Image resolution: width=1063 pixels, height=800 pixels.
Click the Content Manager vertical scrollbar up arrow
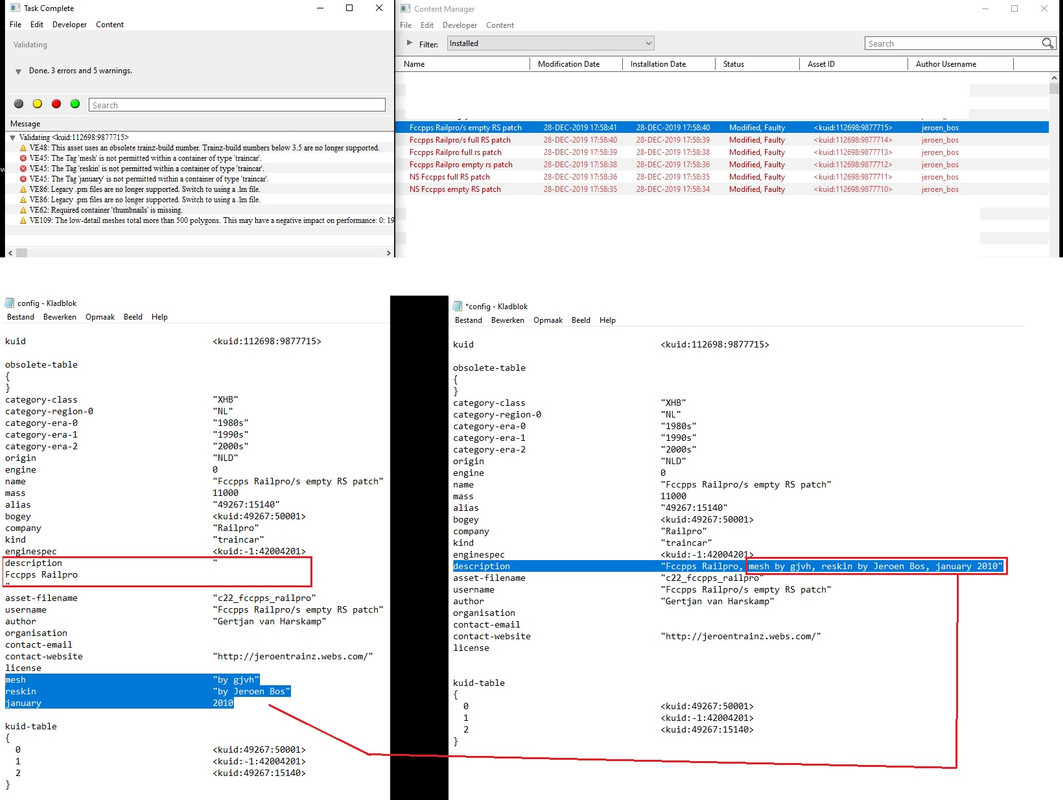[1054, 78]
